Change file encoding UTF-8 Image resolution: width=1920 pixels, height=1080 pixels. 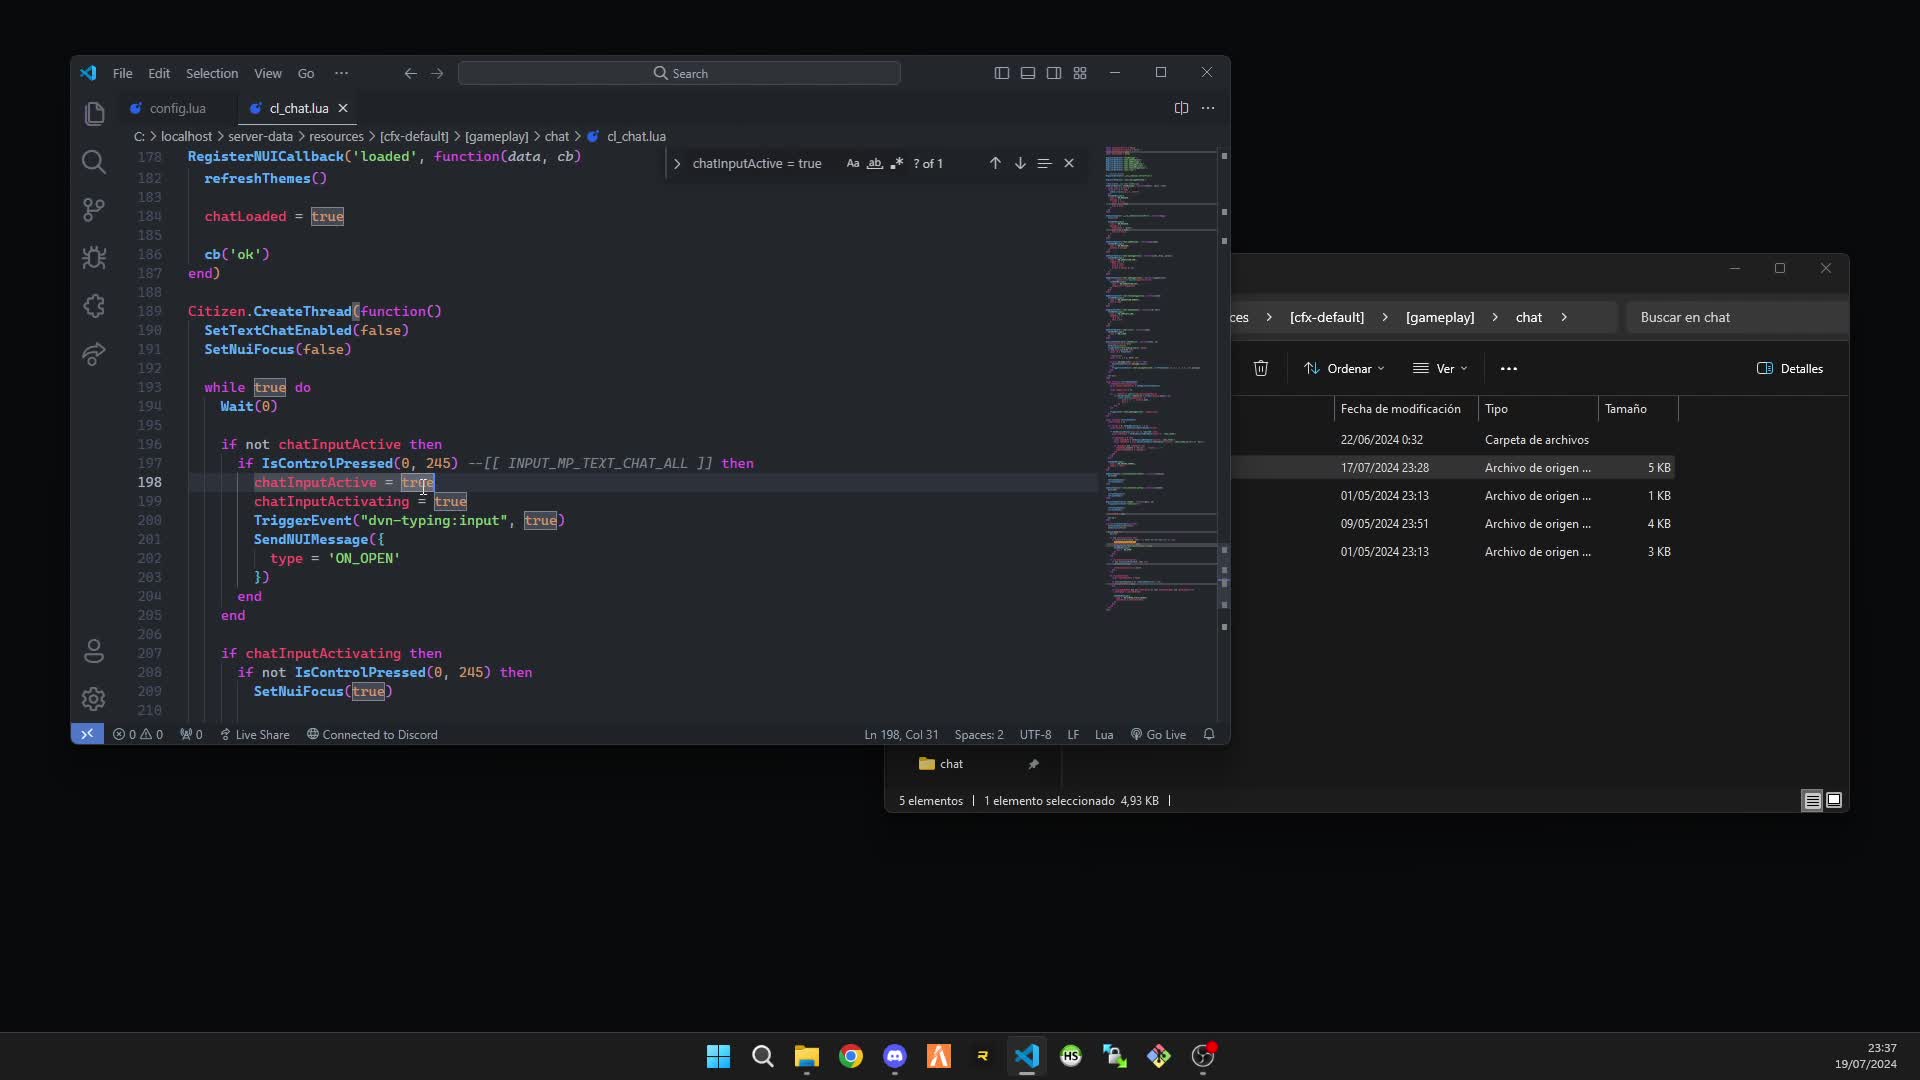pyautogui.click(x=1035, y=734)
